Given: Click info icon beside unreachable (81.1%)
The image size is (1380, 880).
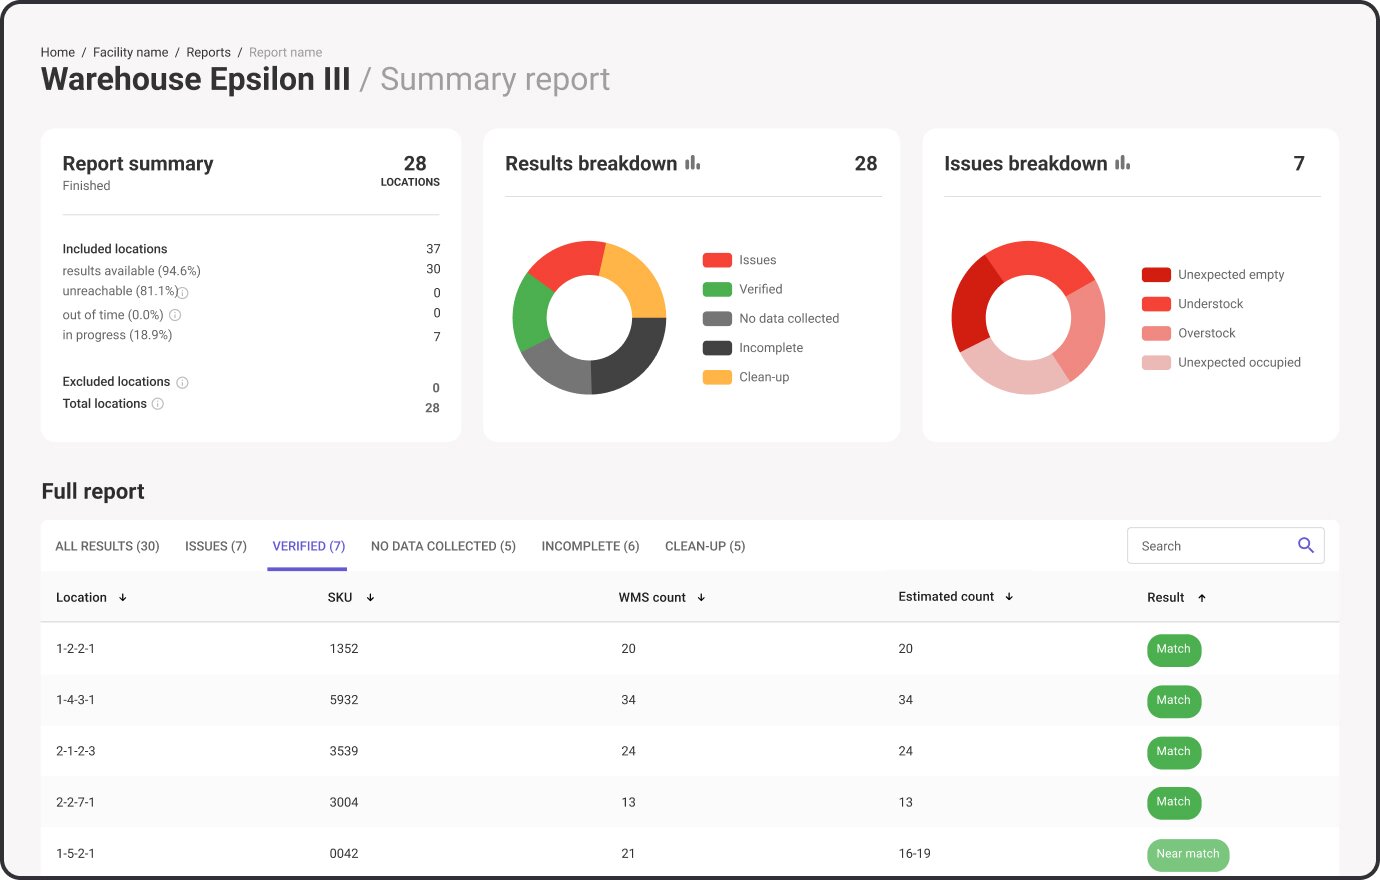Looking at the screenshot, I should click(183, 293).
